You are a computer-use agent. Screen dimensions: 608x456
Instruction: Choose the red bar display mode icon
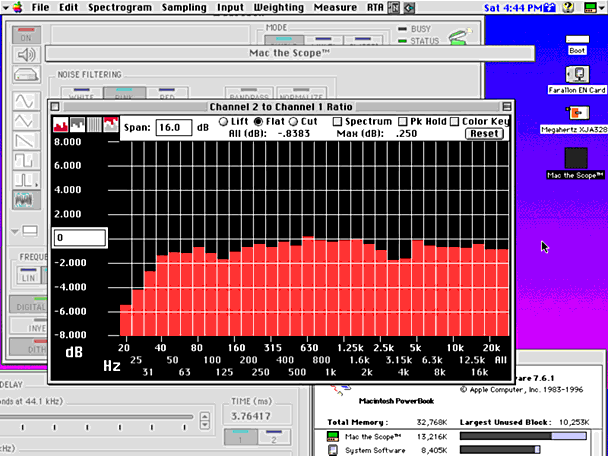click(60, 124)
